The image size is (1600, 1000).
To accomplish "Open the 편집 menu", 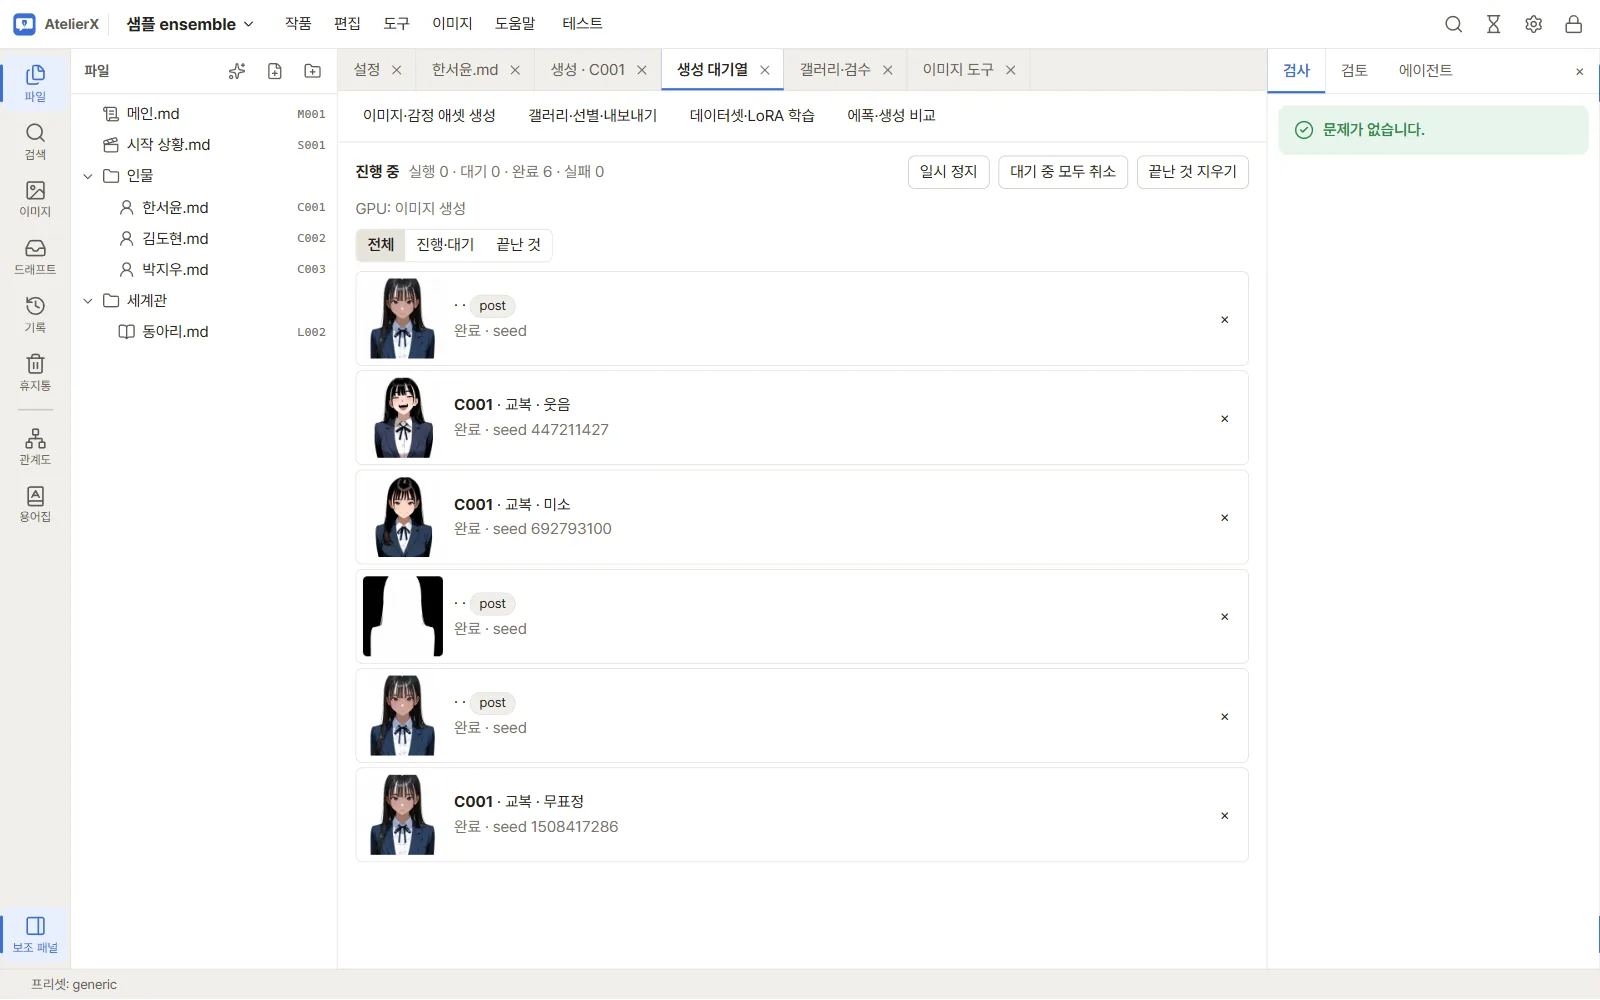I will coord(347,24).
